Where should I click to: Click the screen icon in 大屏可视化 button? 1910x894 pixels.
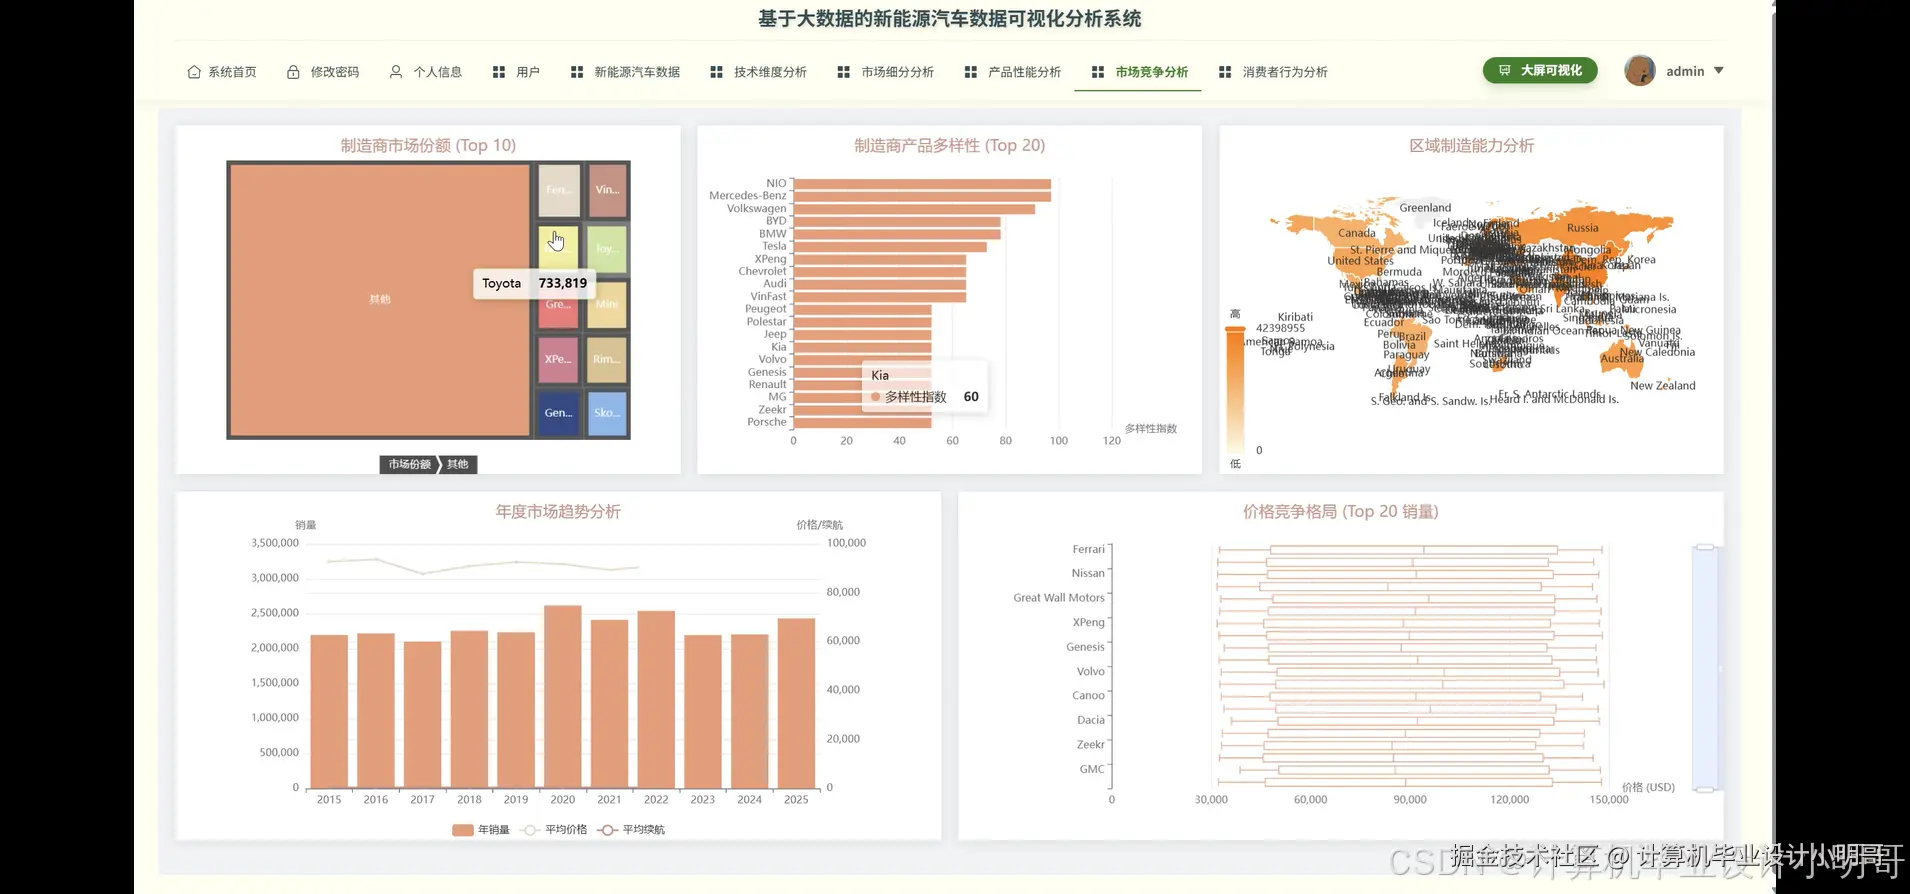(x=1504, y=70)
